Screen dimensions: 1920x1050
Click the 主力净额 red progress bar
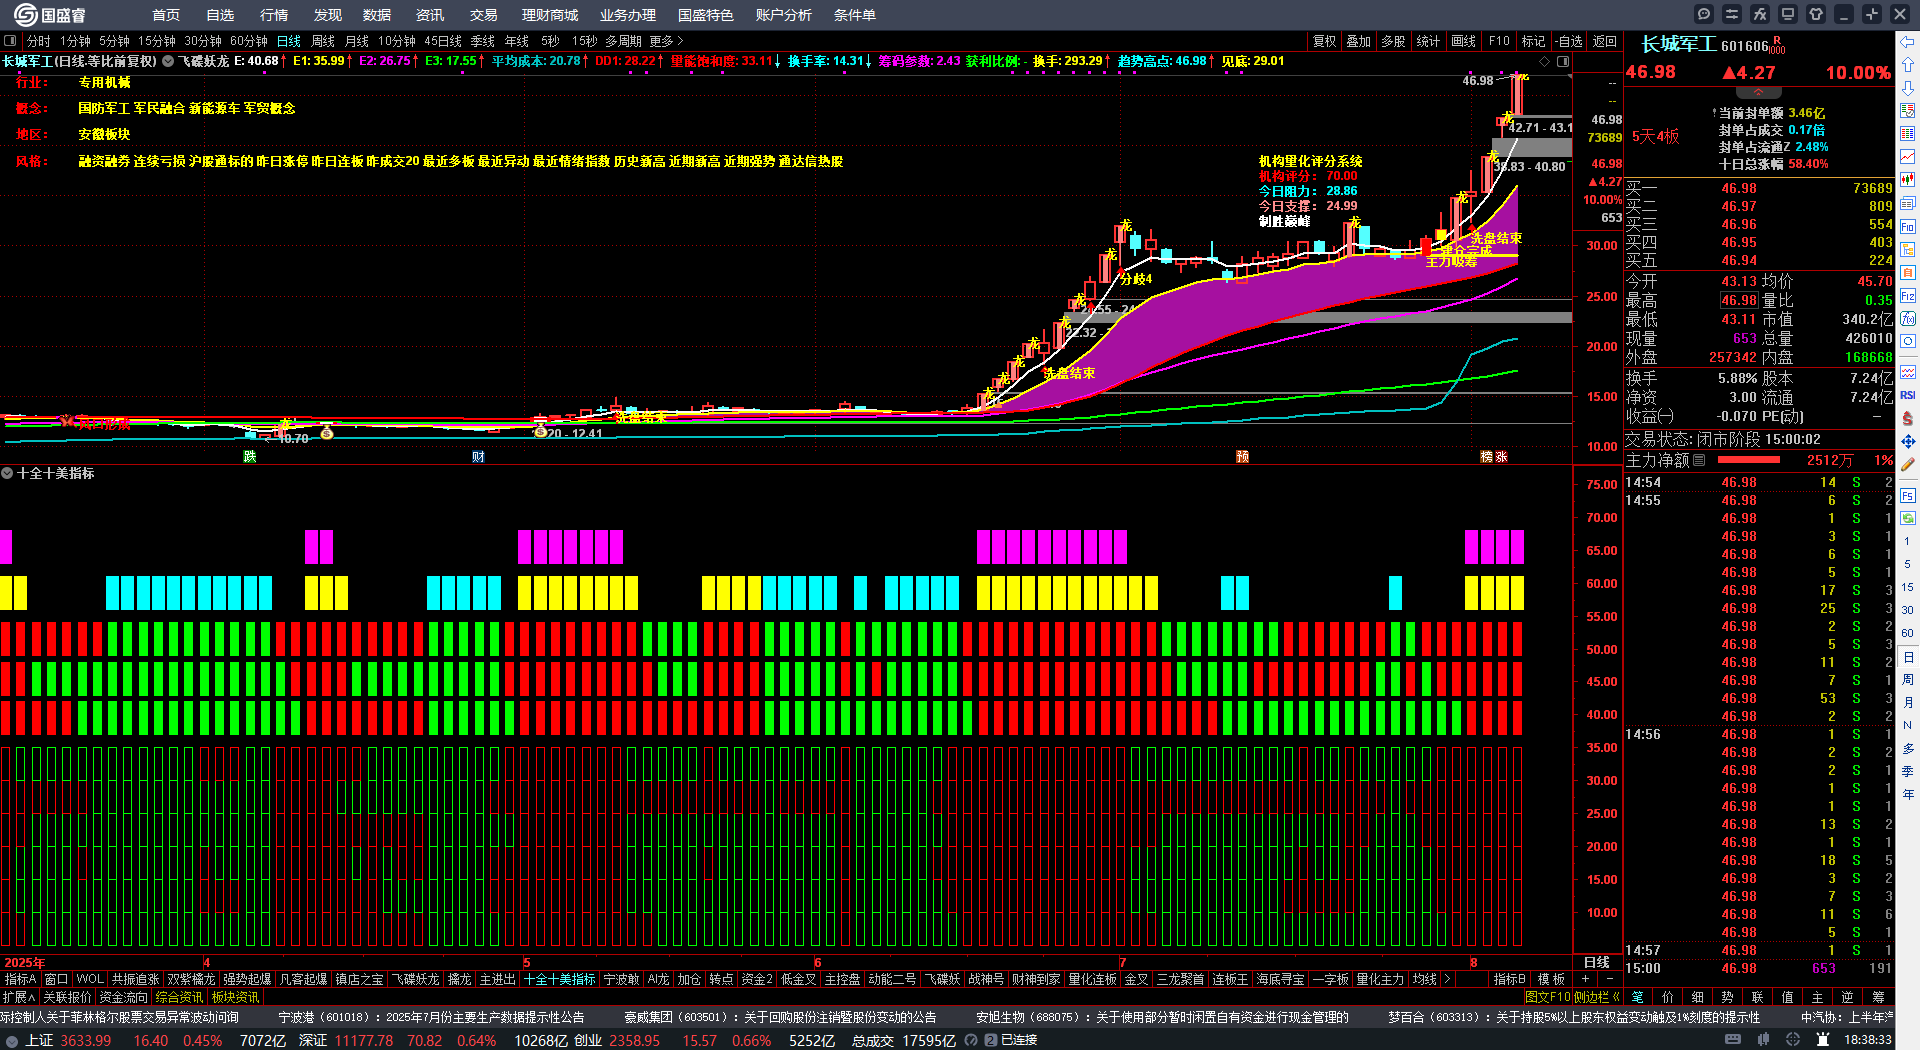click(x=1748, y=460)
